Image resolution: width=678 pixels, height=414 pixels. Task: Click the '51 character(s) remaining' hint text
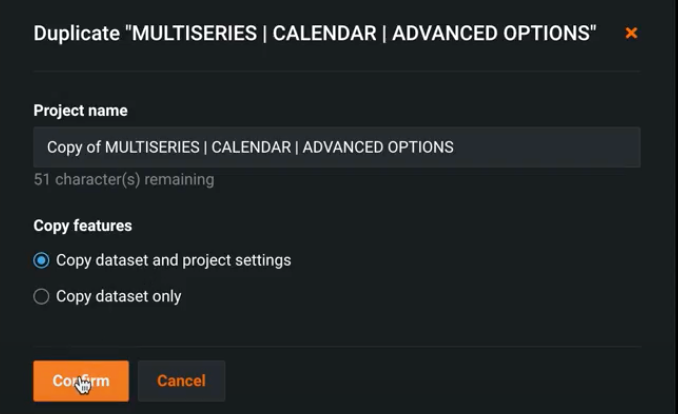tap(123, 180)
